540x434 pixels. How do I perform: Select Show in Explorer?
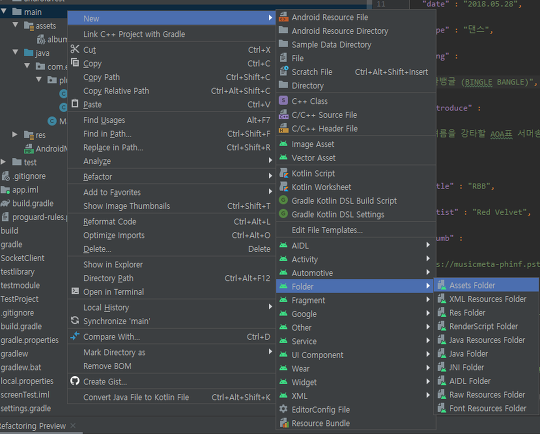[x=172, y=265]
